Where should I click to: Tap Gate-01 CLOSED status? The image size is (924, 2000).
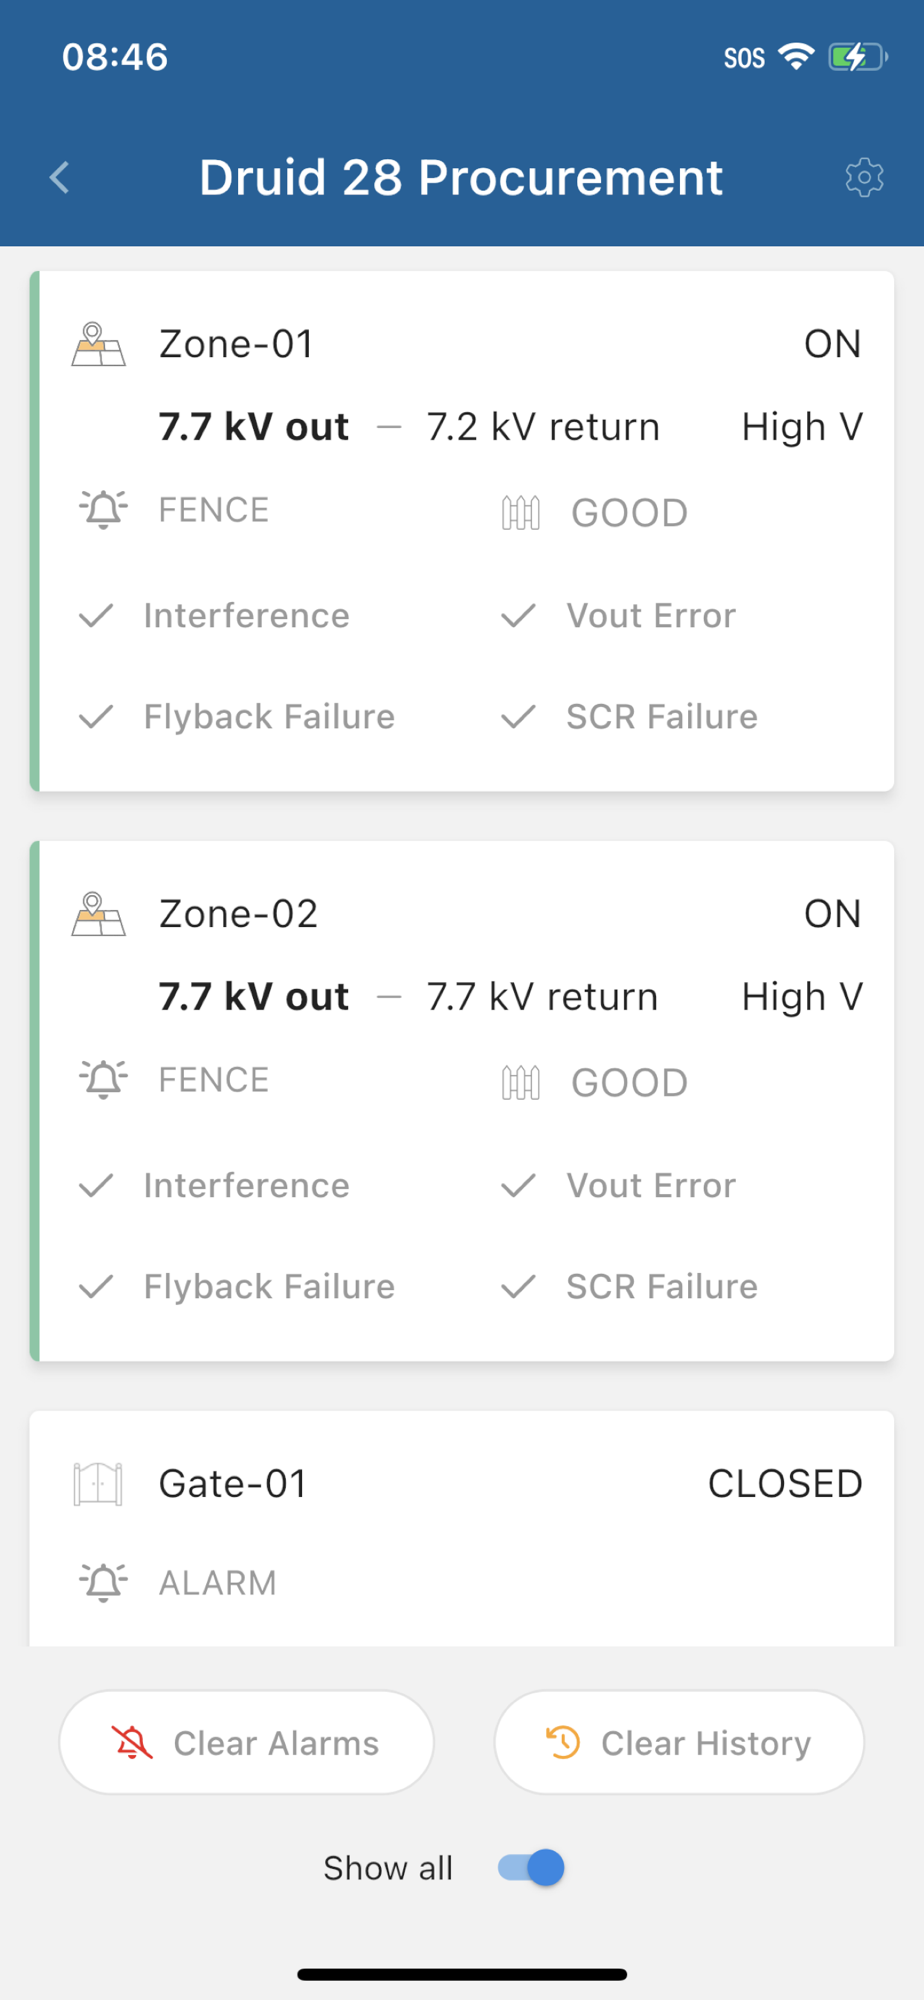785,1484
